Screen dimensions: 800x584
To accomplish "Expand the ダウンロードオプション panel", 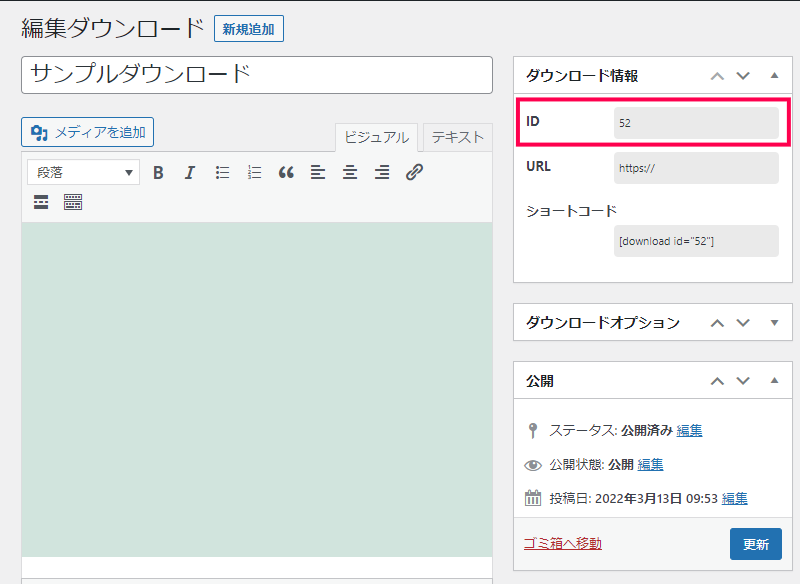I will (x=774, y=322).
